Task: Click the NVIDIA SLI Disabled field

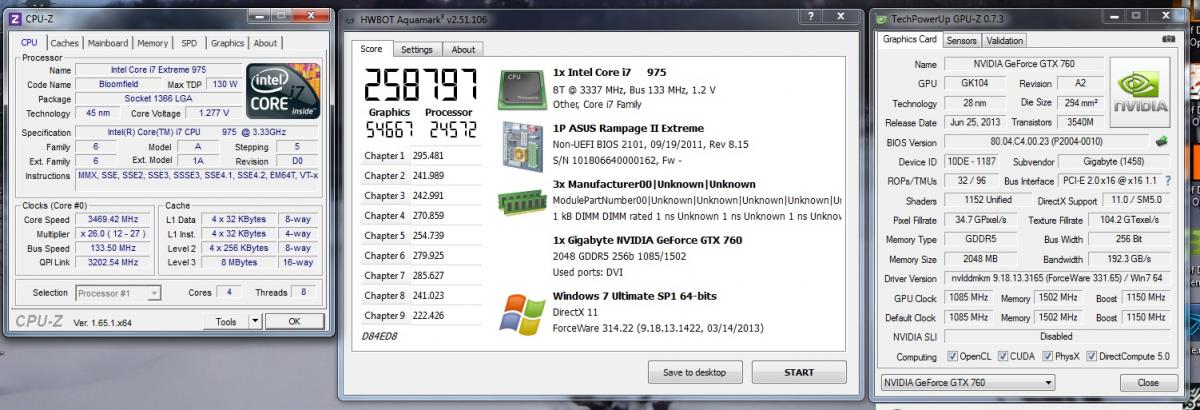Action: 1058,337
